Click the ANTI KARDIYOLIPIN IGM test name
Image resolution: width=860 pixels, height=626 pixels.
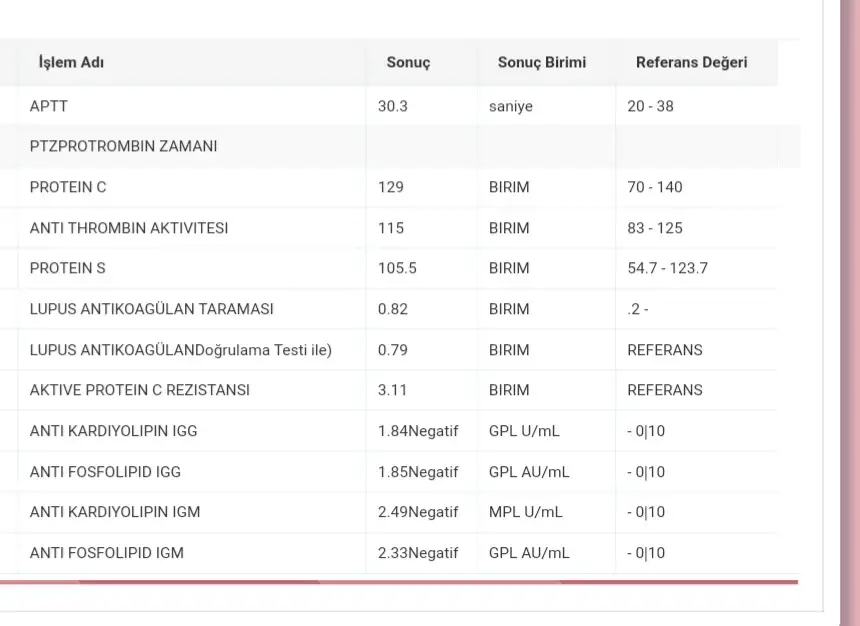(x=115, y=512)
